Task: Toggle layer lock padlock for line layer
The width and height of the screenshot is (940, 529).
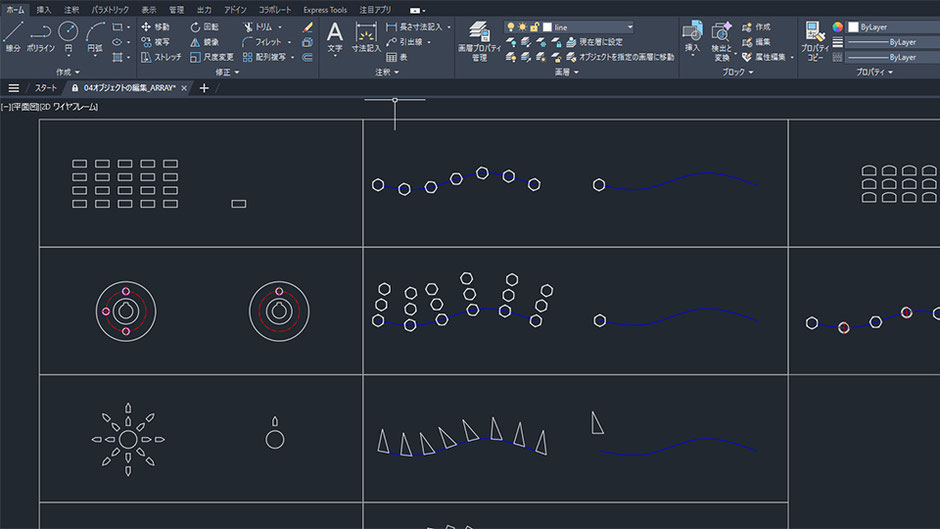Action: point(534,27)
